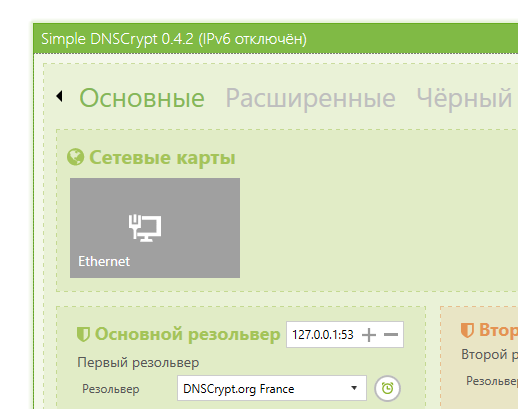Screen dimensions: 518x409
Task: Click the Резольвер label beside DNSCrypt.org France
Action: coord(111,389)
